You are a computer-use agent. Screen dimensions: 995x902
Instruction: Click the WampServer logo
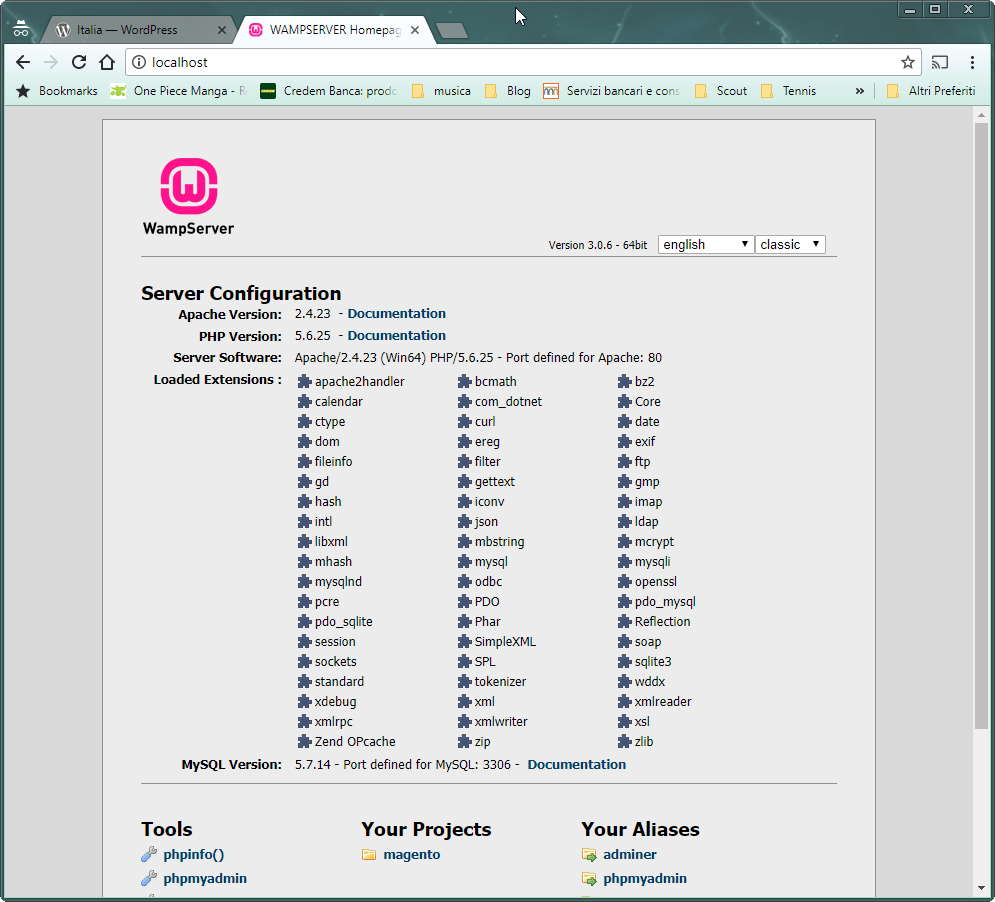pos(188,187)
